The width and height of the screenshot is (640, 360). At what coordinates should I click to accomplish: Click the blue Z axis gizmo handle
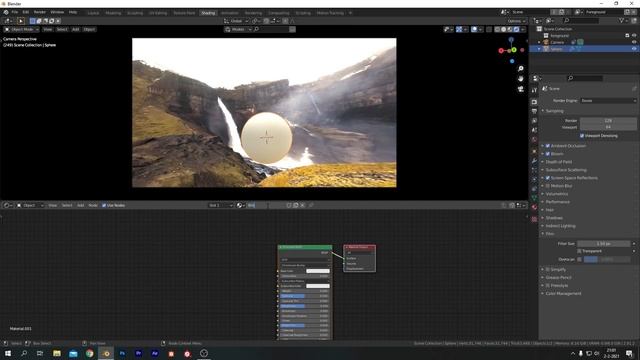coord(511,40)
